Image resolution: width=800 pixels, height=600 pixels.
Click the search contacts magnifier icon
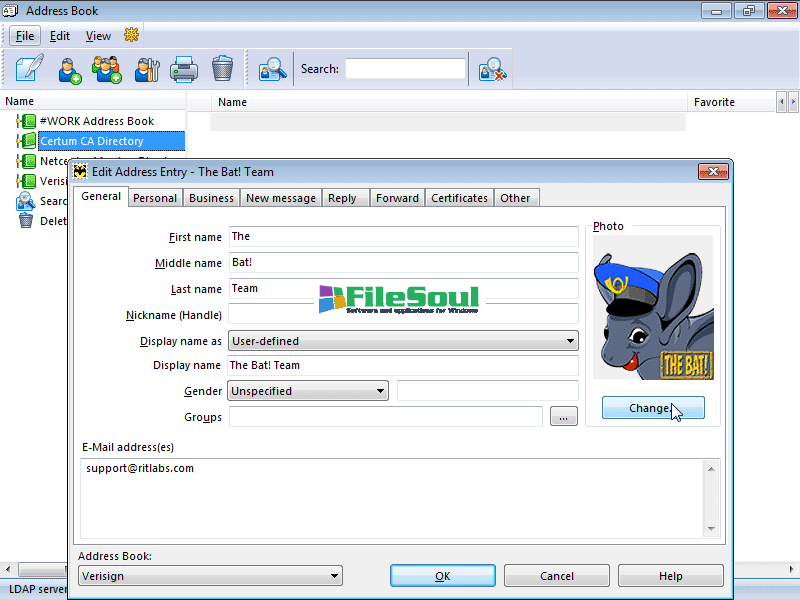pos(272,69)
